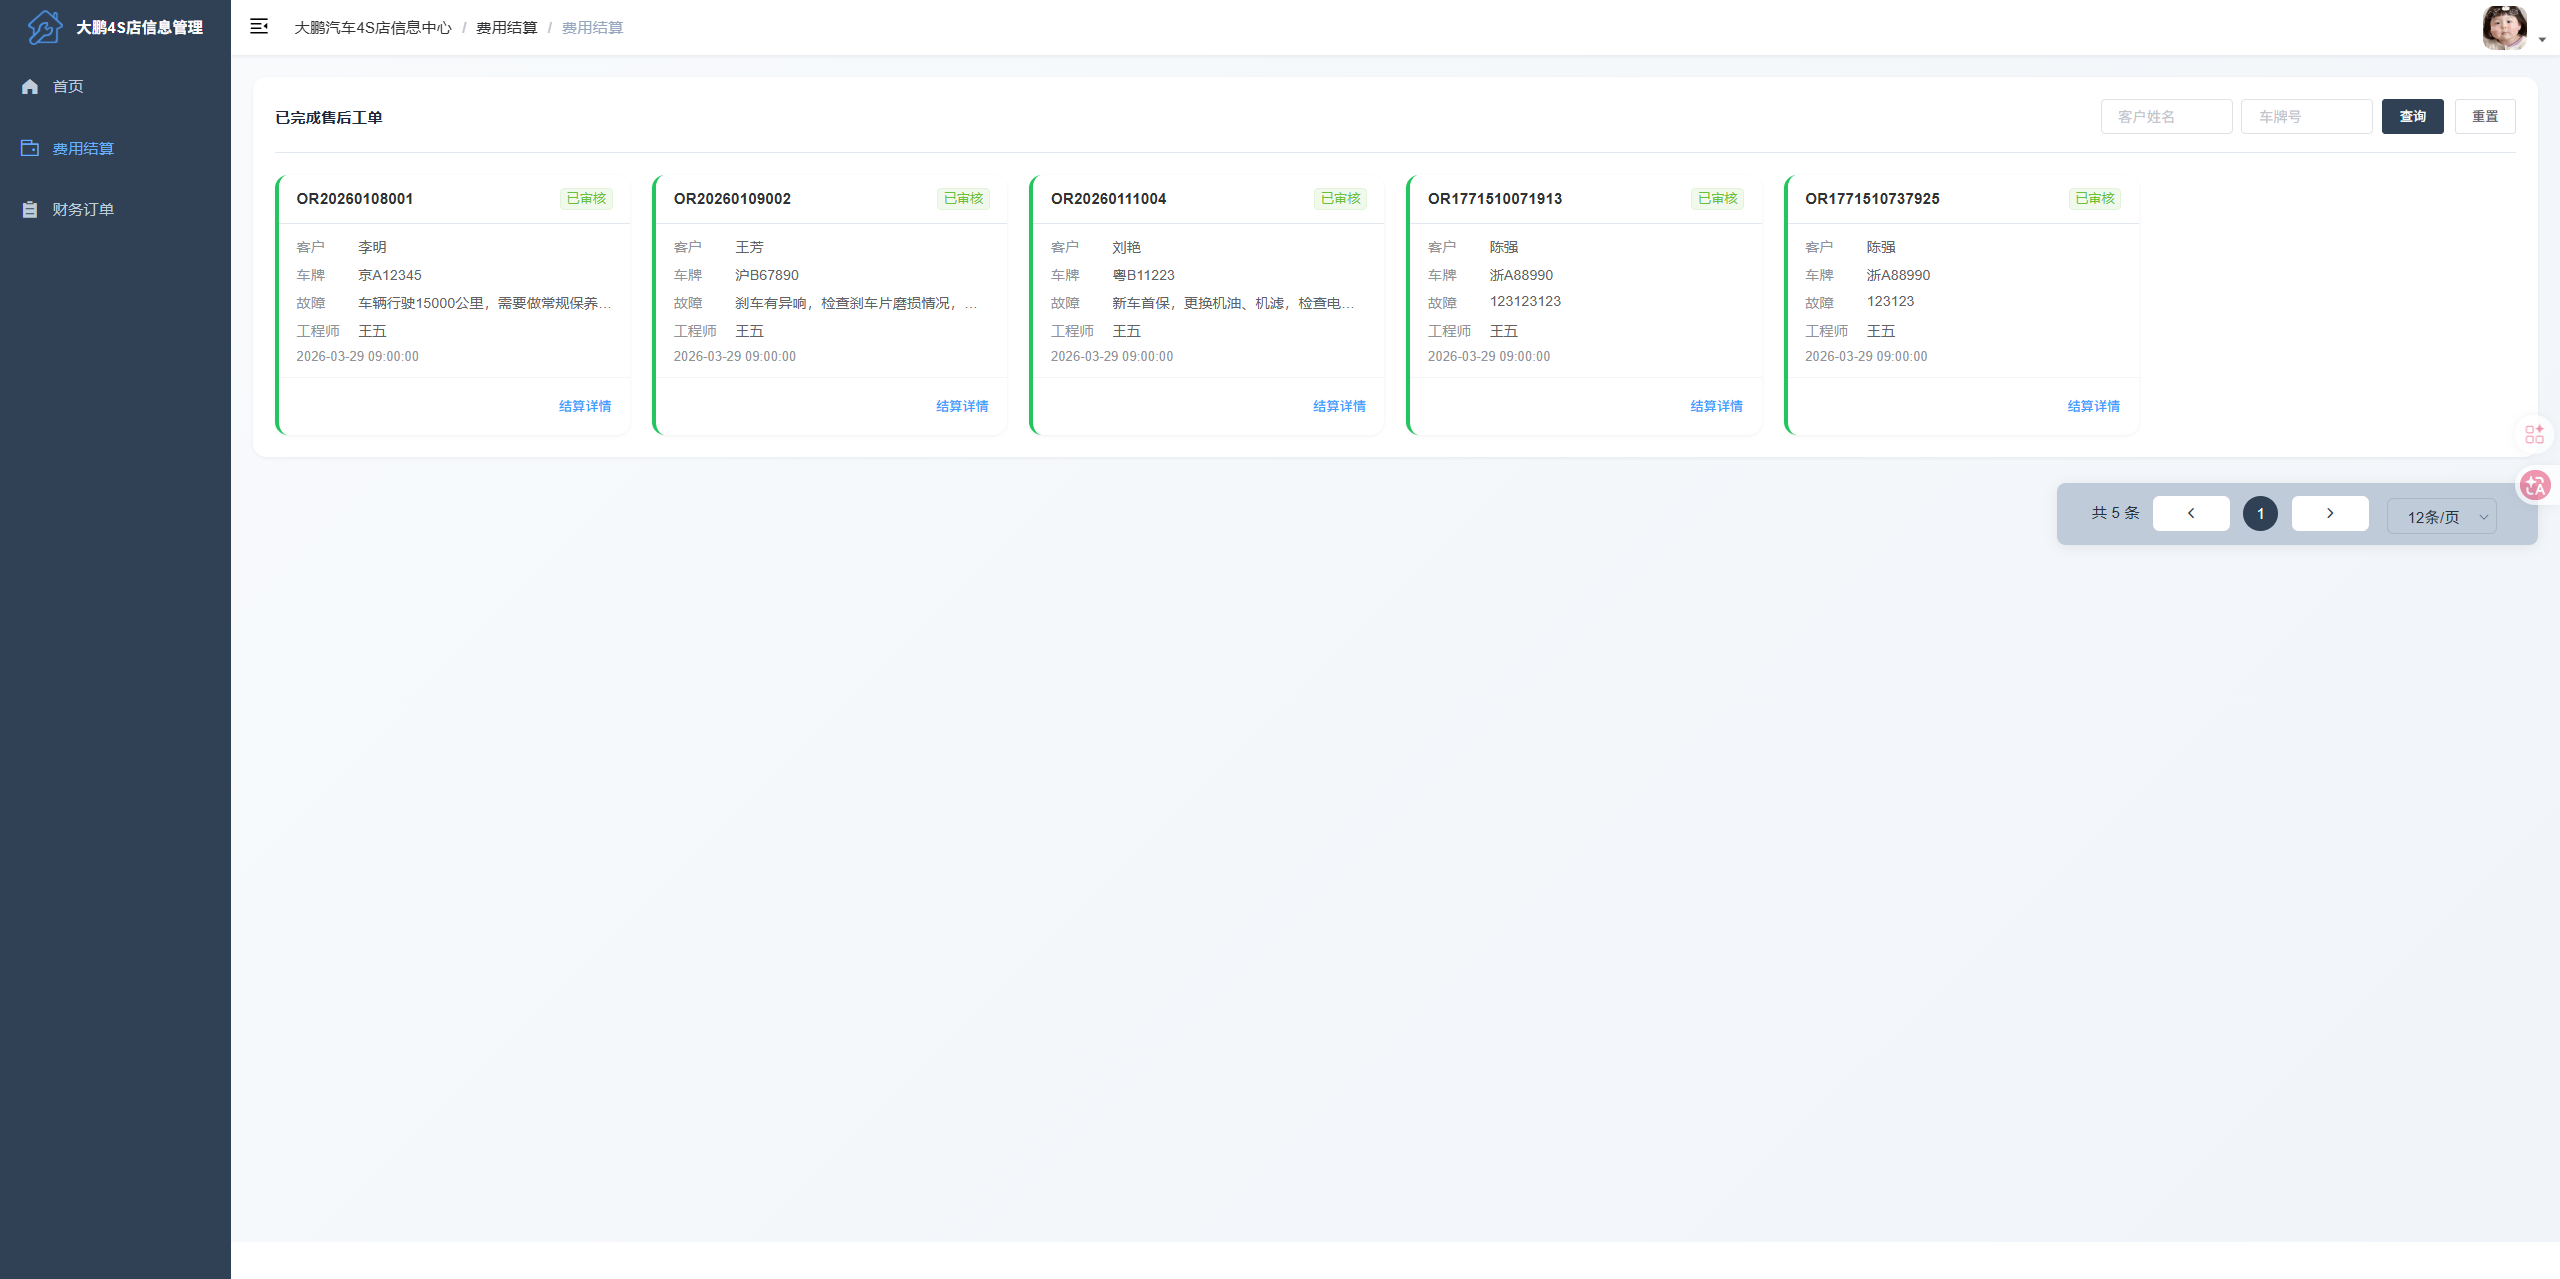Screen dimensions: 2560x1279
Task: Open the user avatar picture
Action: point(2505,27)
